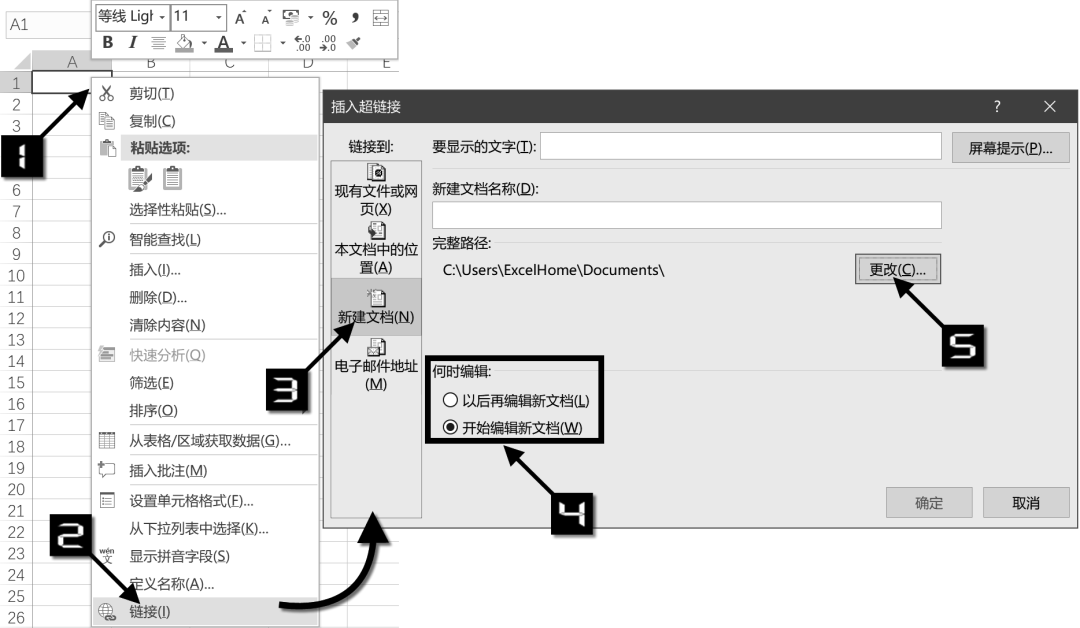Select 清除内容 in context menu
The image size is (1080, 628).
pos(205,325)
